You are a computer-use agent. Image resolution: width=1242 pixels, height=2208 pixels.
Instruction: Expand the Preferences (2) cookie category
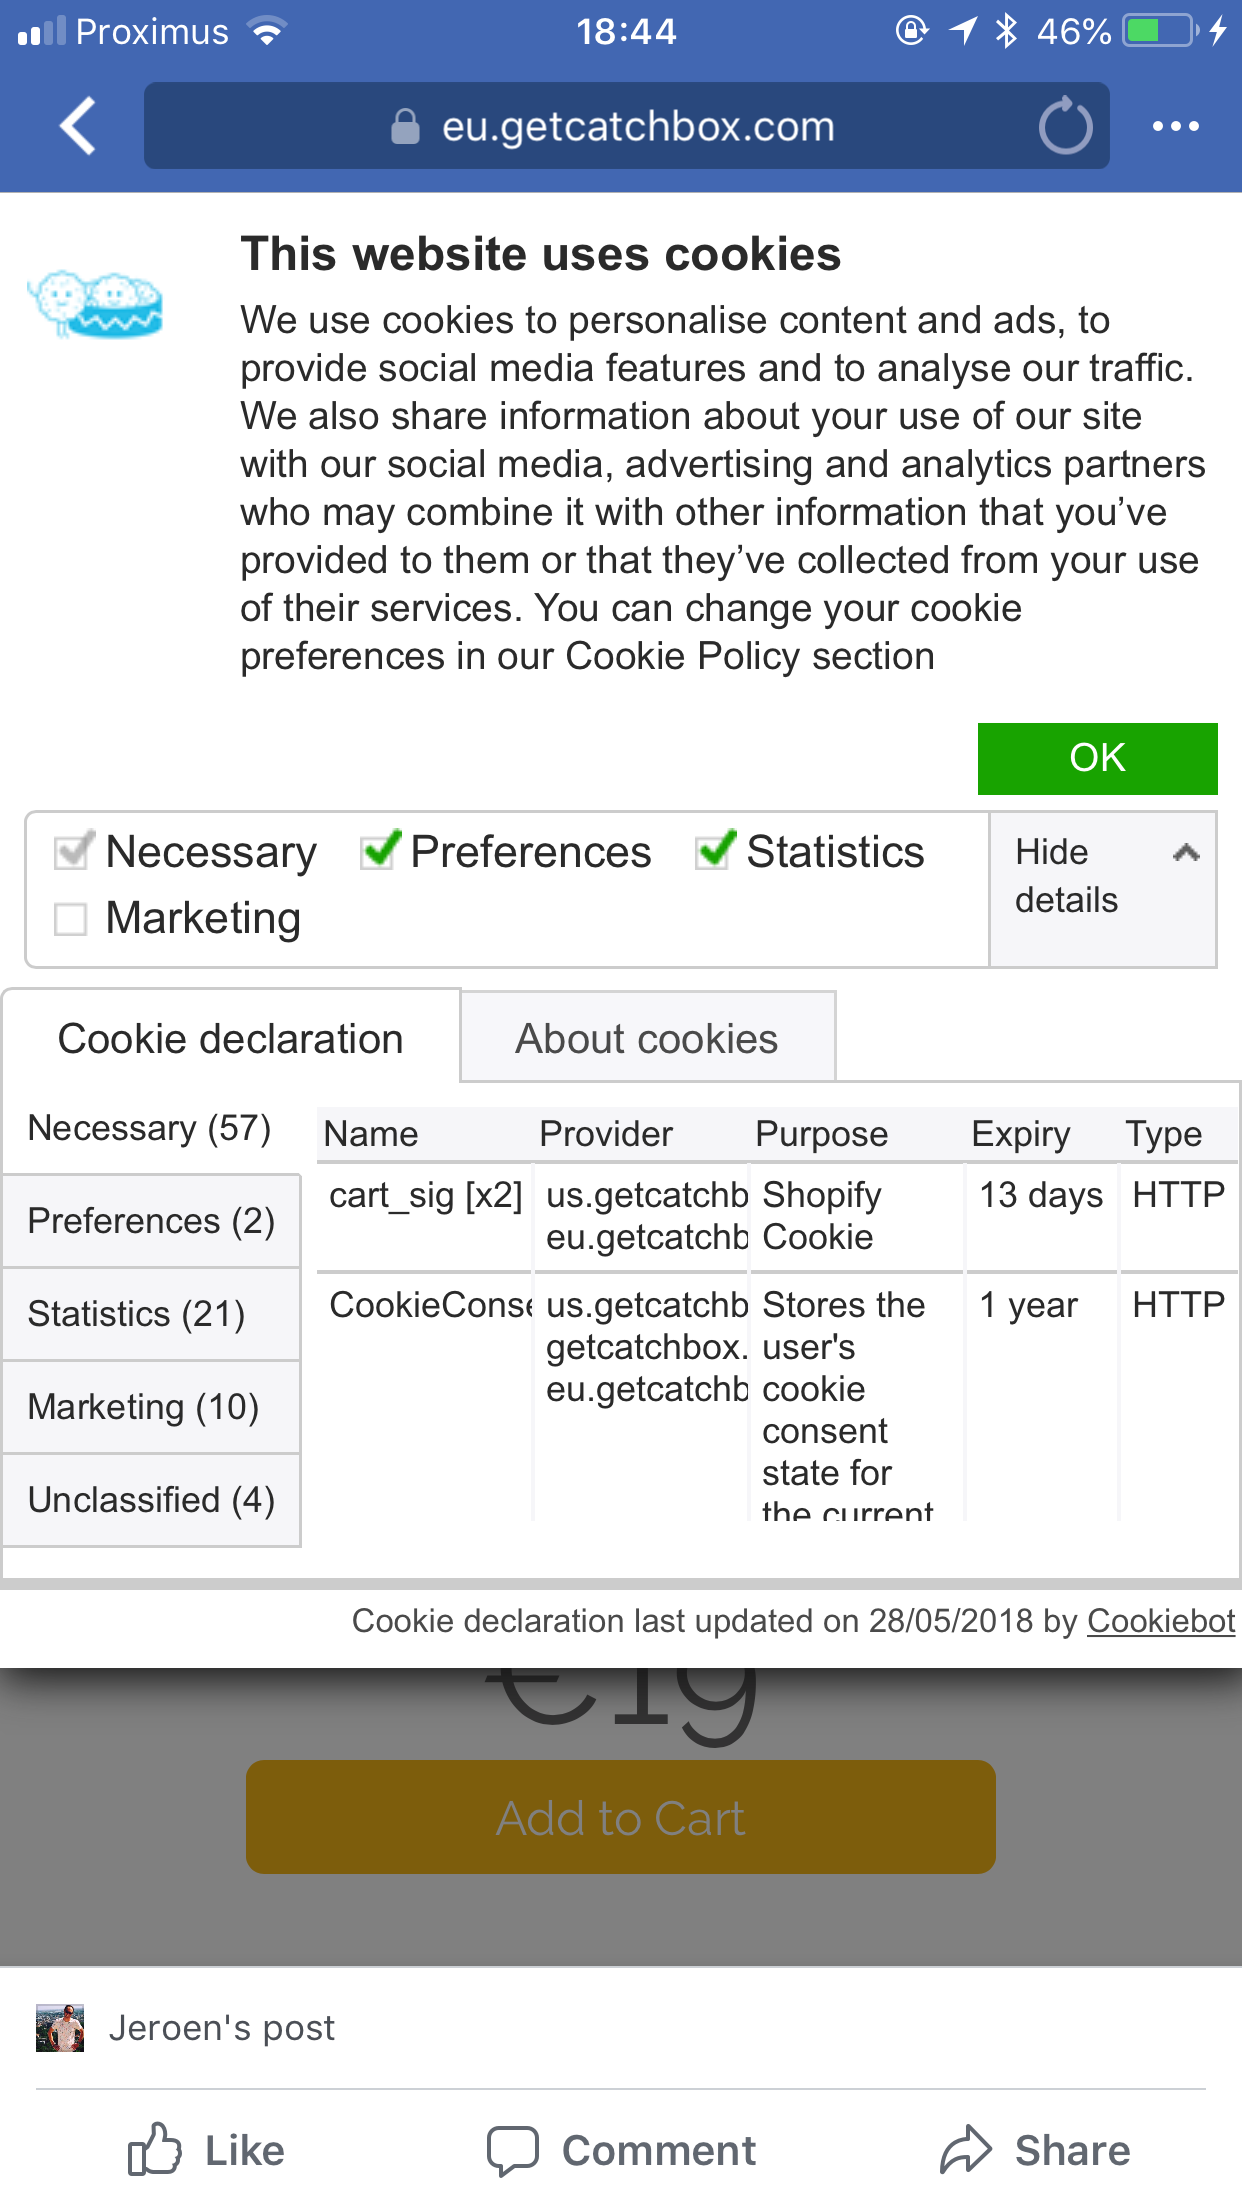(151, 1221)
